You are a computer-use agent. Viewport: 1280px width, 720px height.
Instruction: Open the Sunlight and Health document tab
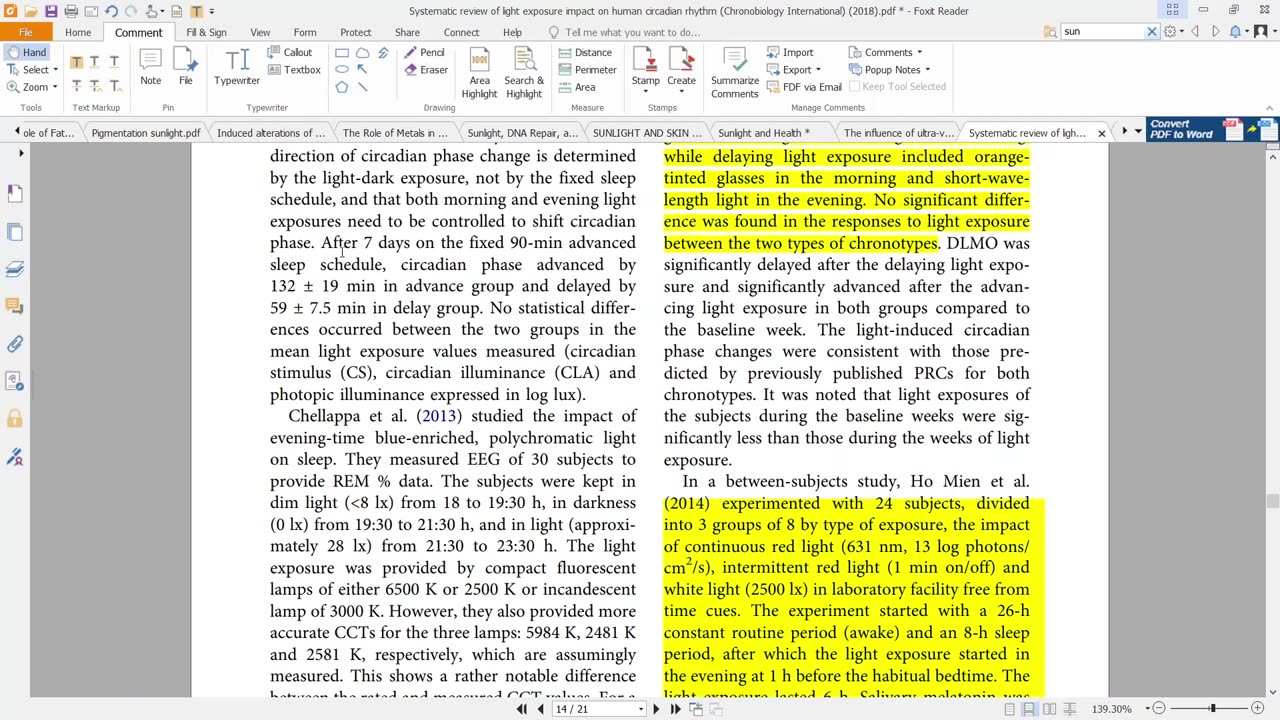[763, 133]
